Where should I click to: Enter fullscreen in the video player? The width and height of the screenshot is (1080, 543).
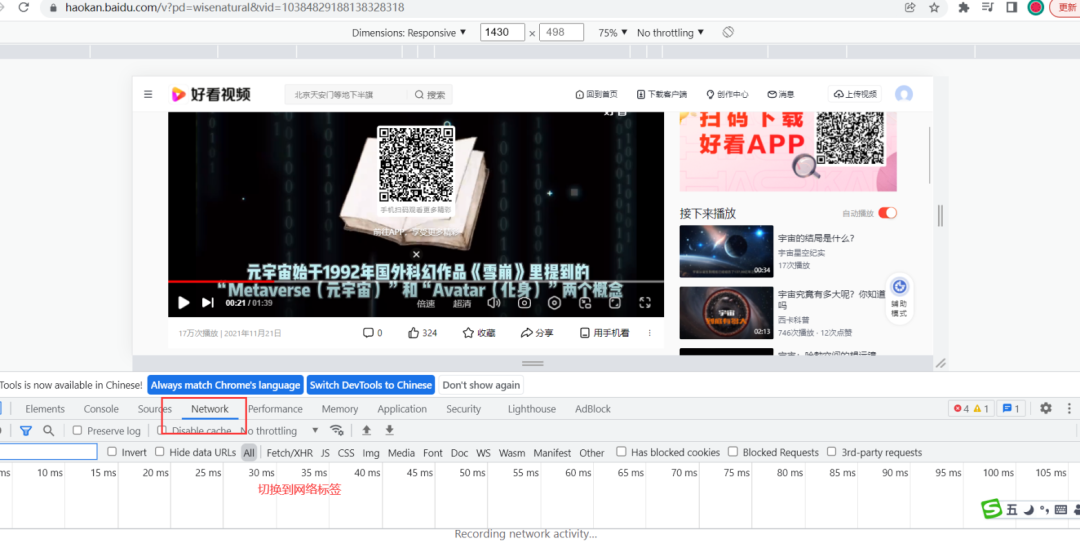[645, 303]
